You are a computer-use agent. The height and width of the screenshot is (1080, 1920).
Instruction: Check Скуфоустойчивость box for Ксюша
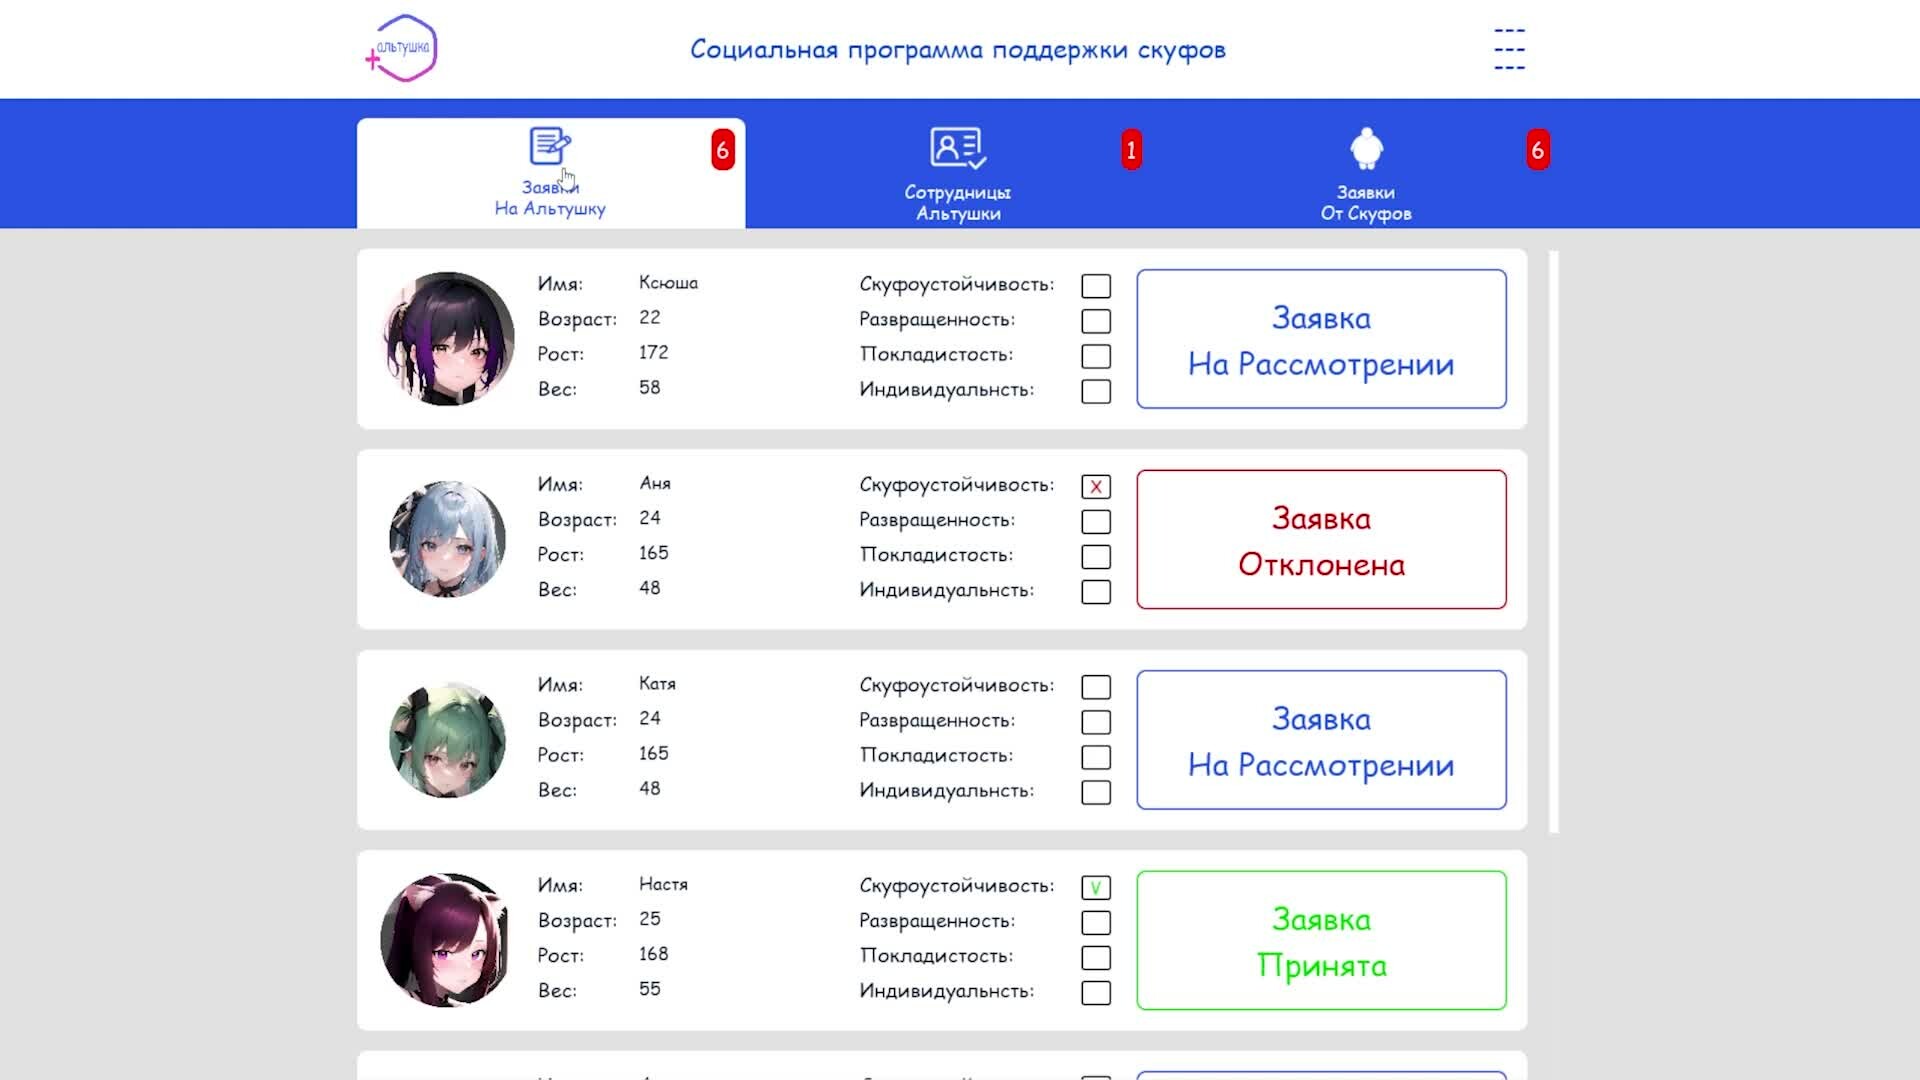1096,286
